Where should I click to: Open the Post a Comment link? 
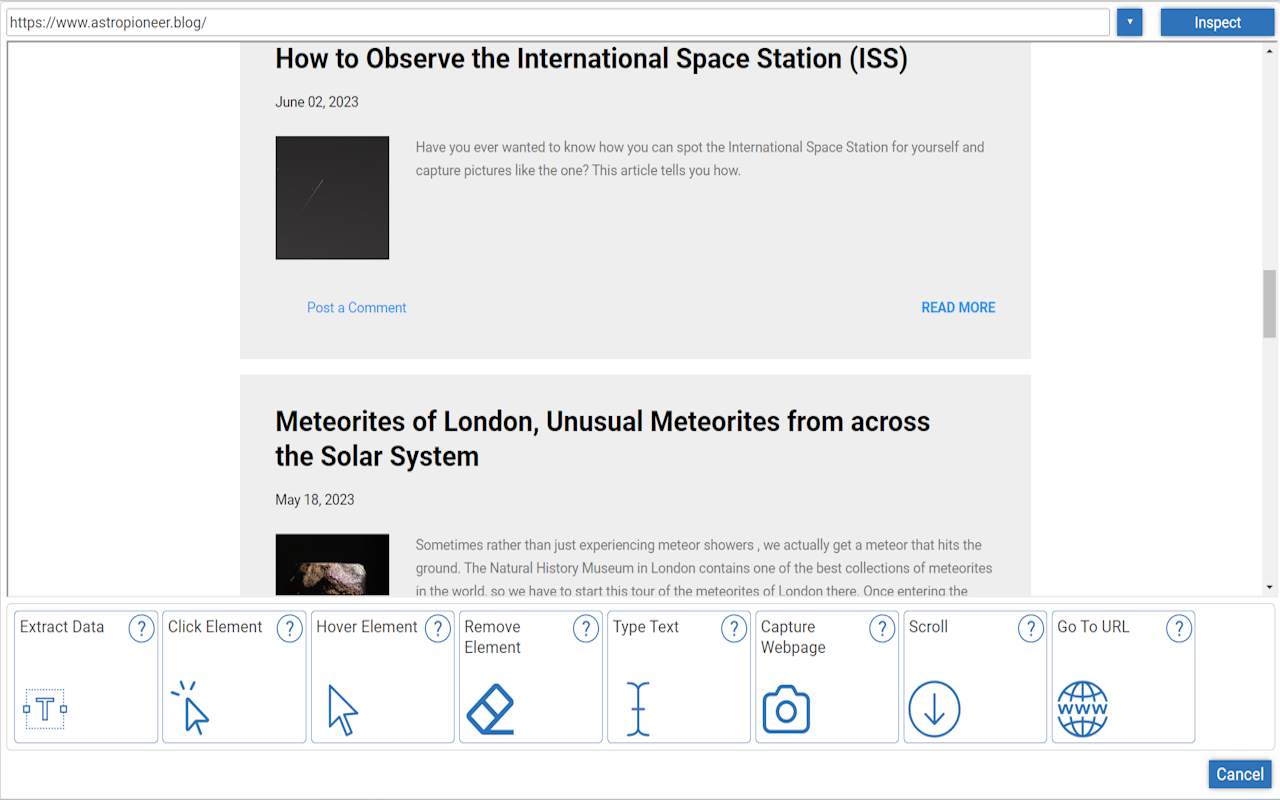356,308
